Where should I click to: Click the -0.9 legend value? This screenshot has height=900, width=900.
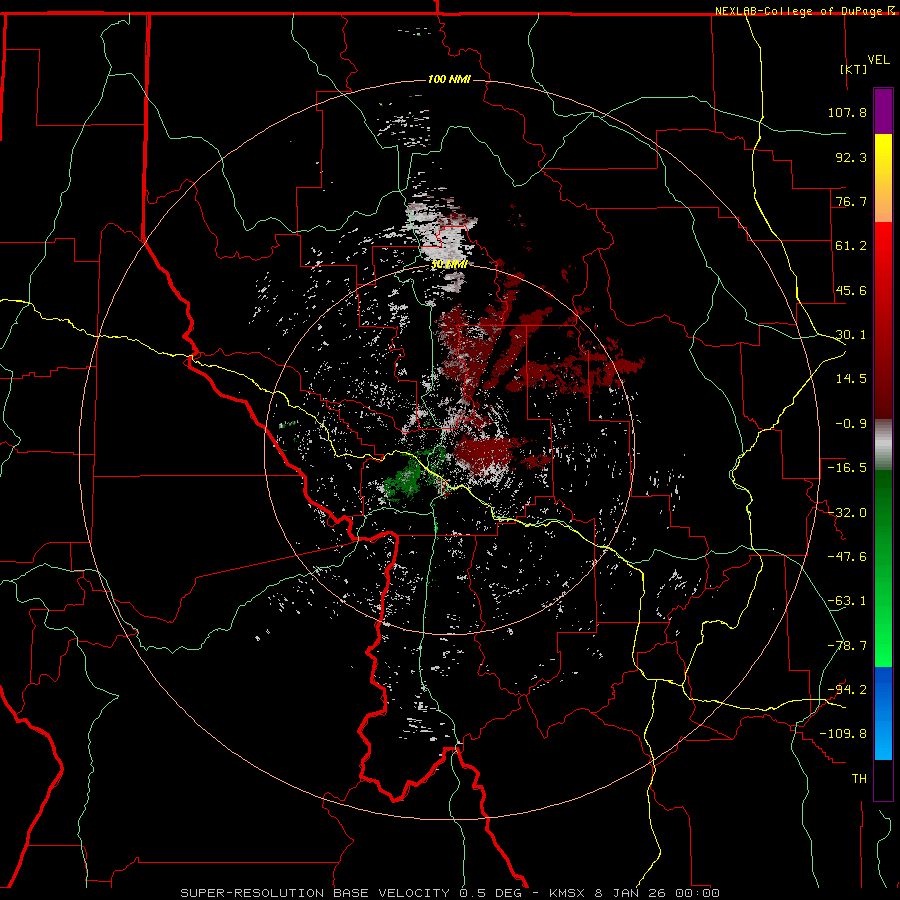(851, 424)
